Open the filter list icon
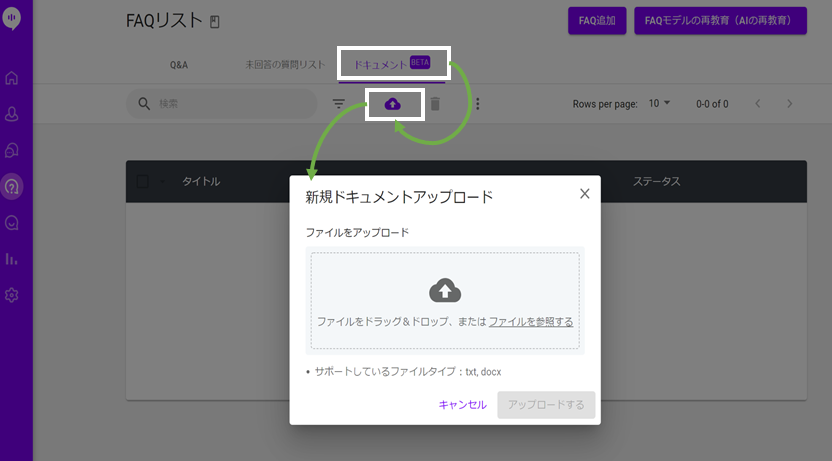 point(339,103)
